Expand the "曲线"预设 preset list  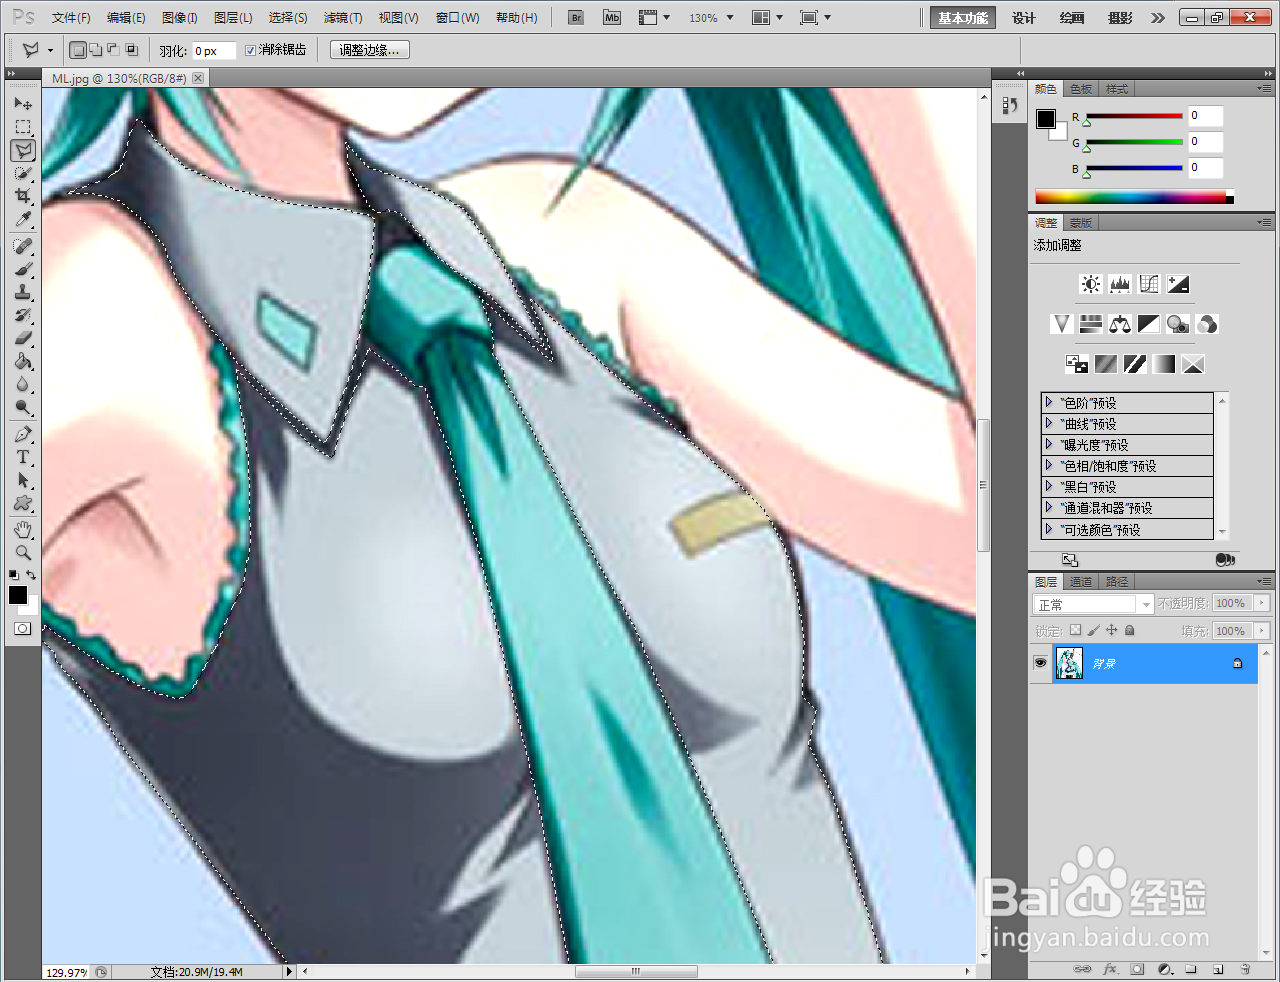pos(1049,423)
